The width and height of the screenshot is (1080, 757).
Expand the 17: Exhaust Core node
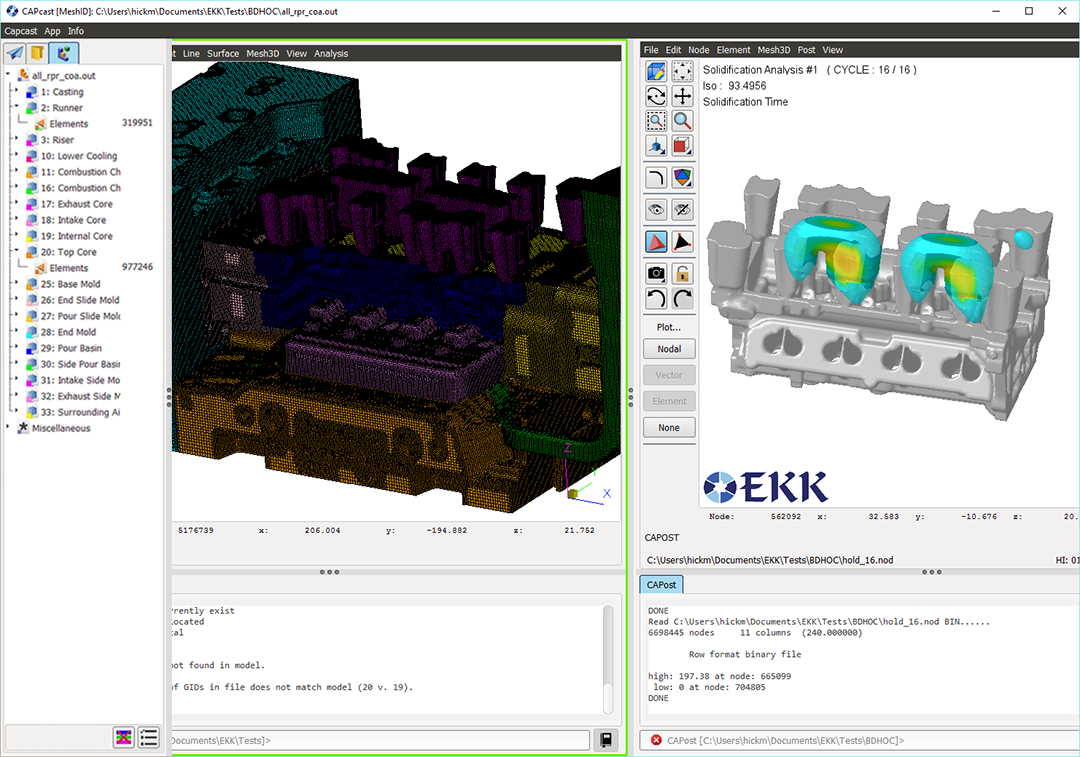point(17,203)
